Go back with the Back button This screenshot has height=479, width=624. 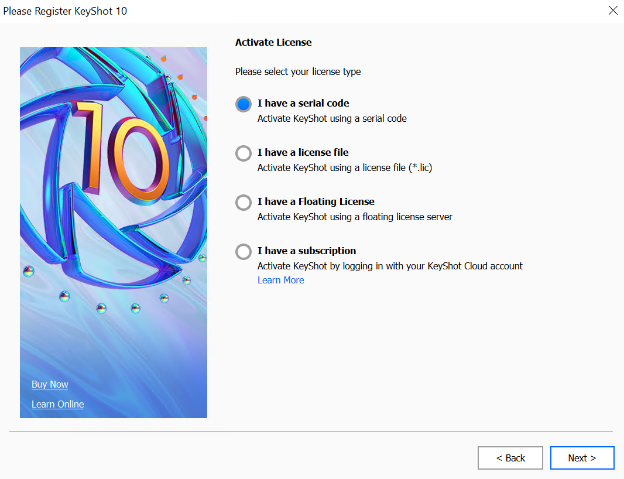[510, 458]
